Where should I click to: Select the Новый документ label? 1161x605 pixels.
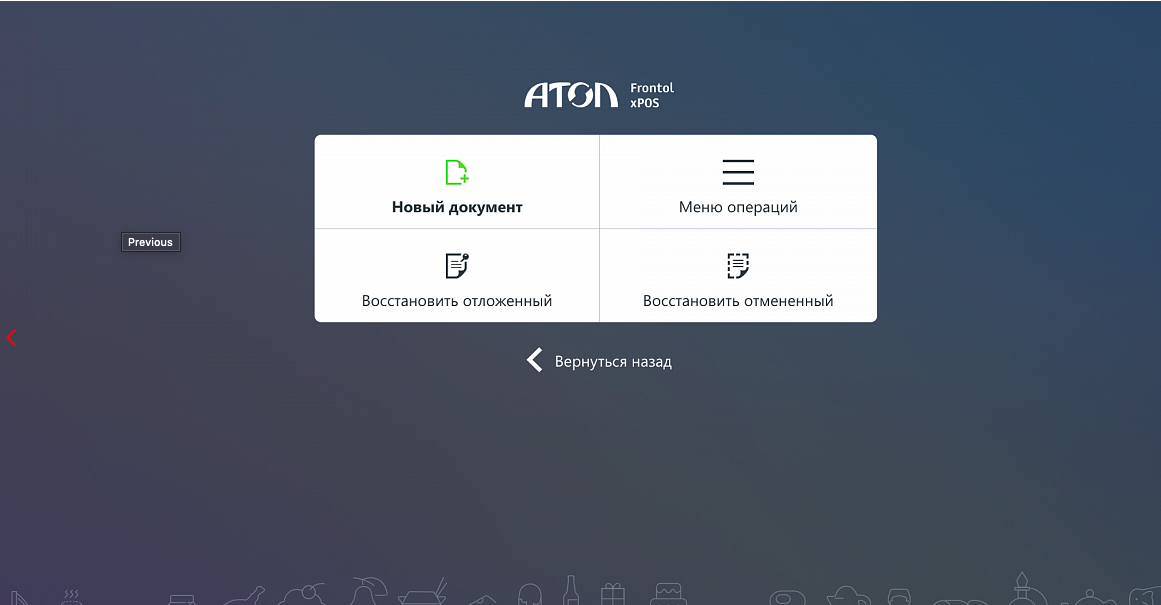pos(457,207)
